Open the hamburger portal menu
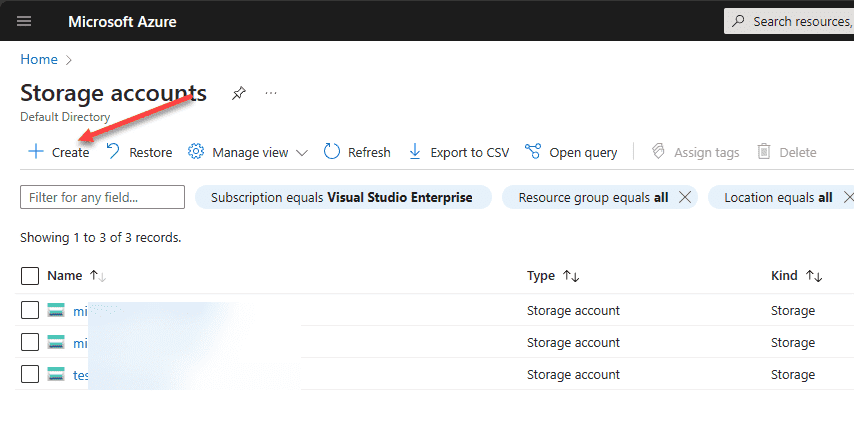 tap(24, 21)
